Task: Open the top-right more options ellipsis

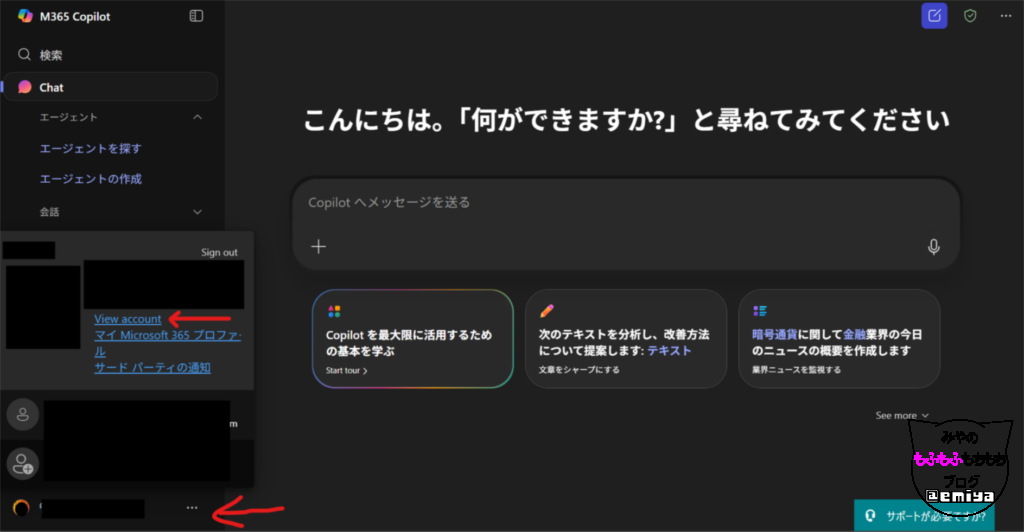Action: (x=1006, y=16)
